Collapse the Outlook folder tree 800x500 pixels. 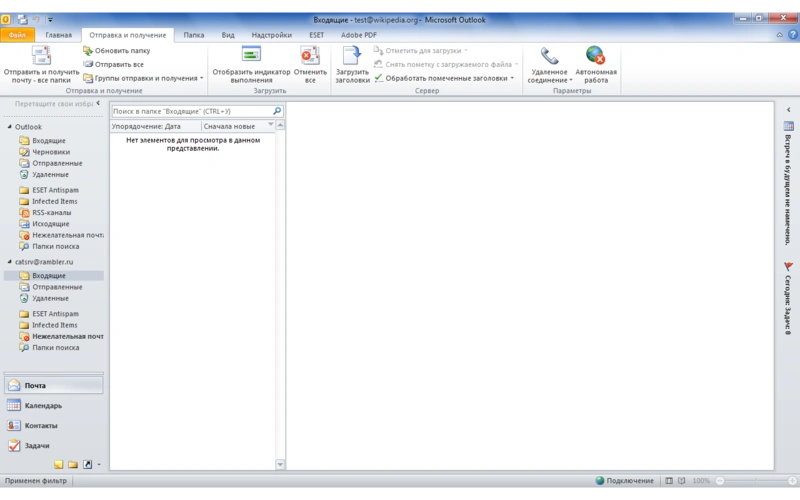[9, 126]
